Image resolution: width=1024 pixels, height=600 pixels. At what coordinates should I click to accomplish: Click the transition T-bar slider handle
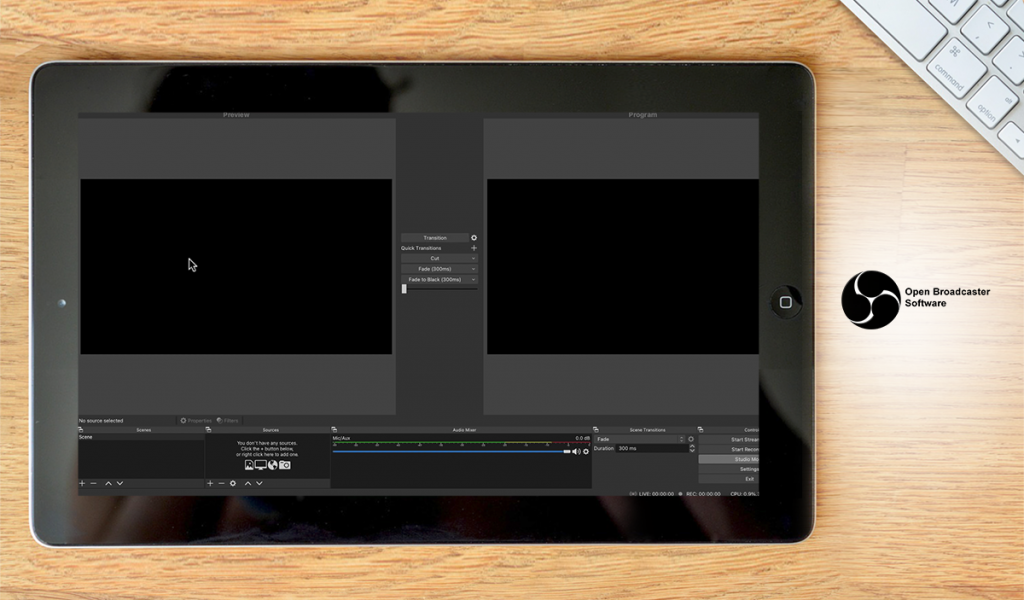[x=404, y=289]
